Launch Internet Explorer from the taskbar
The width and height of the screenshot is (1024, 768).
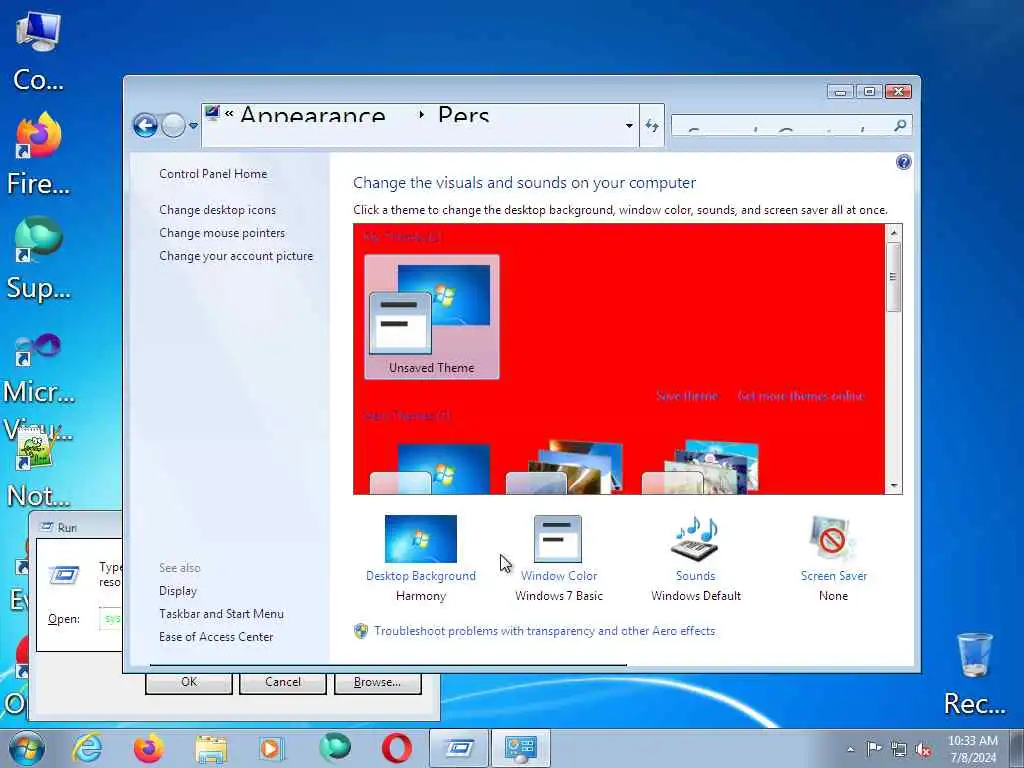click(x=87, y=748)
